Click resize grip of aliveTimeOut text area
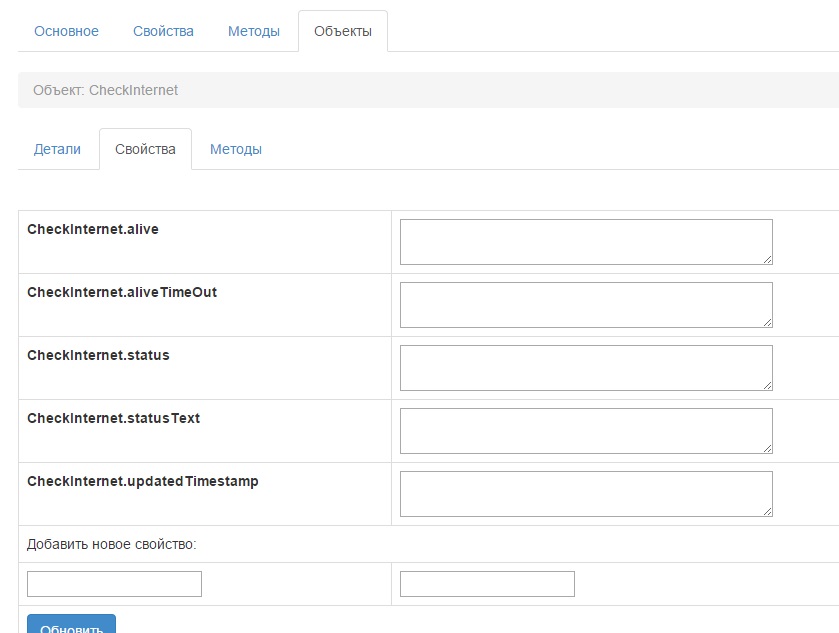The width and height of the screenshot is (839, 633). 767,322
